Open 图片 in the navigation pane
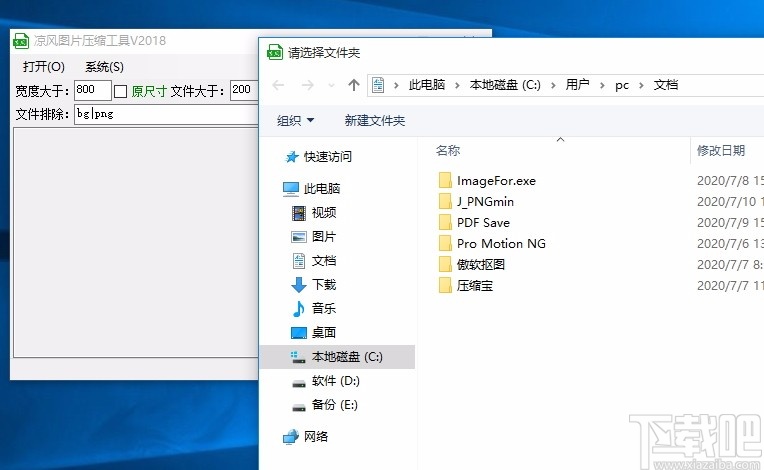This screenshot has height=470, width=764. point(314,237)
